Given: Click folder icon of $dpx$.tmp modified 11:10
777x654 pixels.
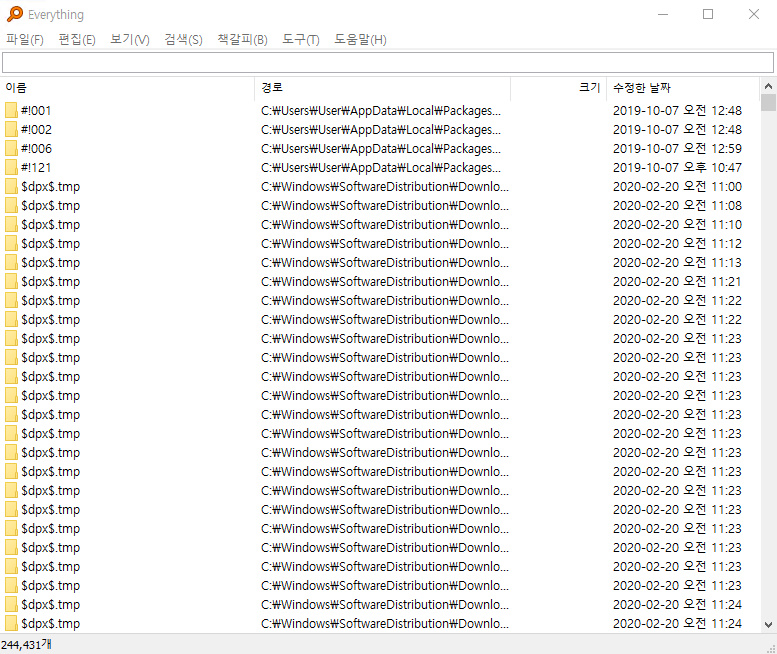Looking at the screenshot, I should click(11, 224).
